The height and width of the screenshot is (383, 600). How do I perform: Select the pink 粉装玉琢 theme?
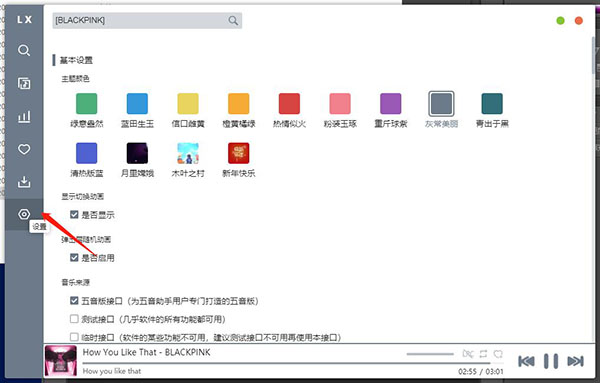click(x=340, y=104)
